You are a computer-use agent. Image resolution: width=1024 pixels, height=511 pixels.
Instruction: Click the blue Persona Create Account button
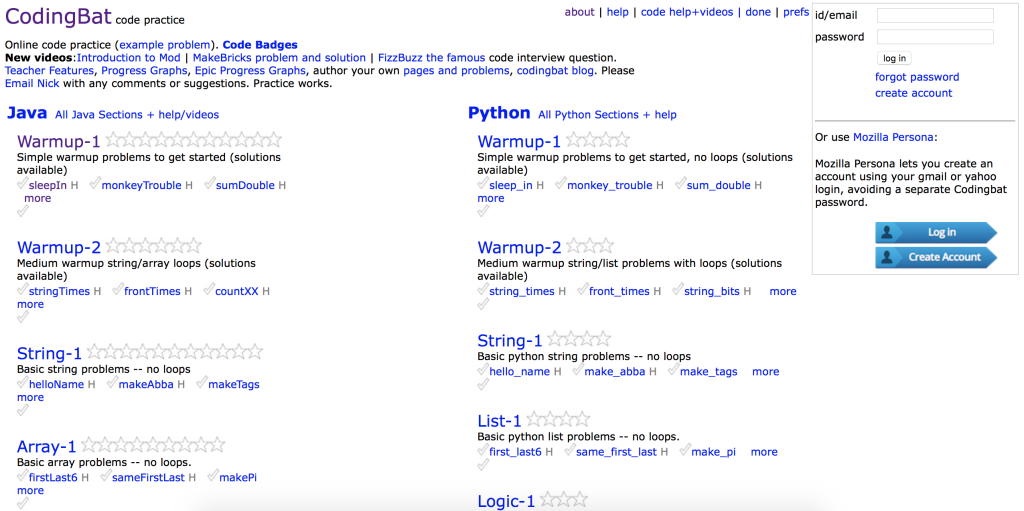pyautogui.click(x=936, y=257)
